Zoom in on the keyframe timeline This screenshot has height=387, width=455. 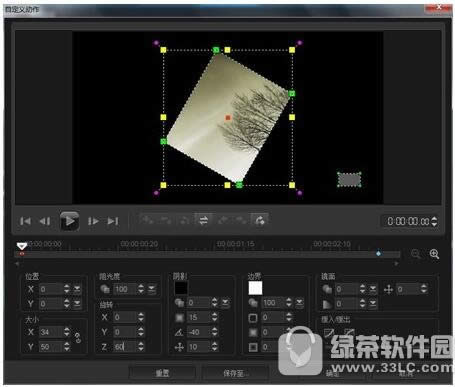click(x=434, y=254)
